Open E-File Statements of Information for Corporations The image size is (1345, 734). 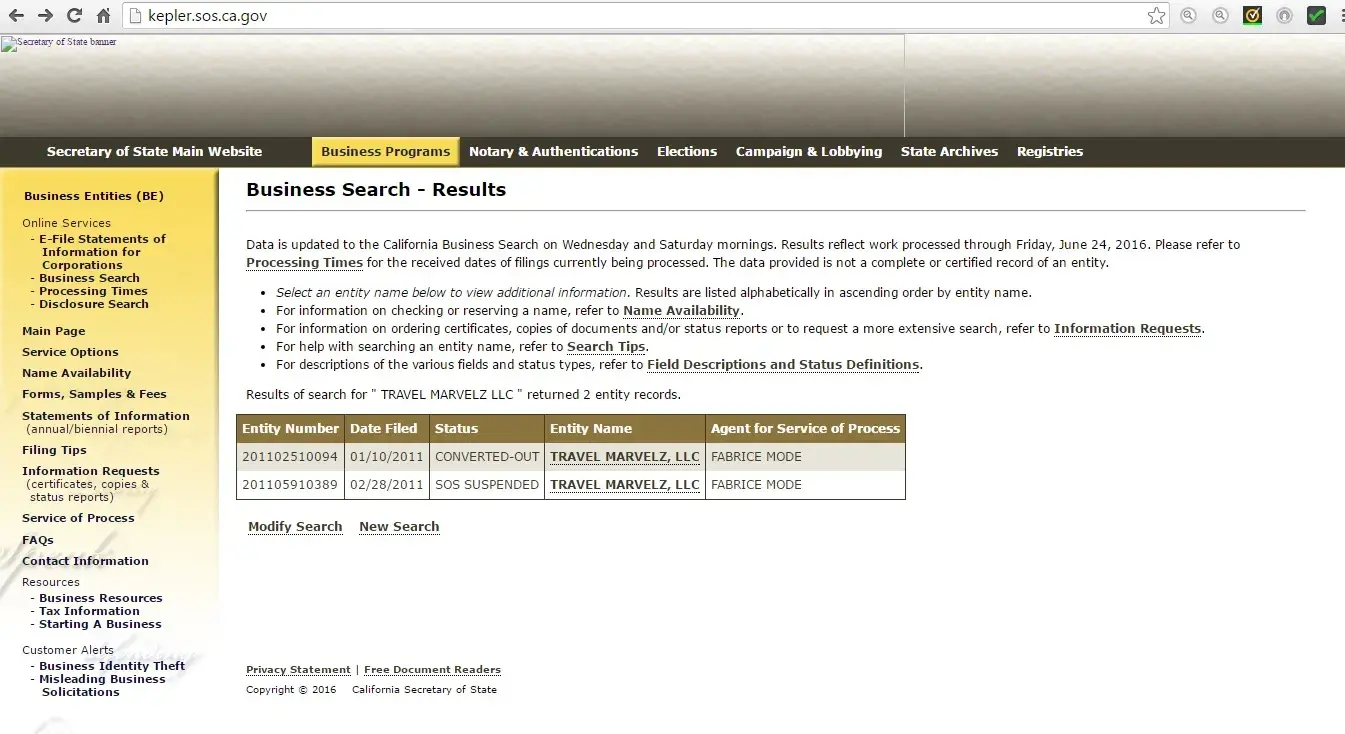tap(102, 252)
